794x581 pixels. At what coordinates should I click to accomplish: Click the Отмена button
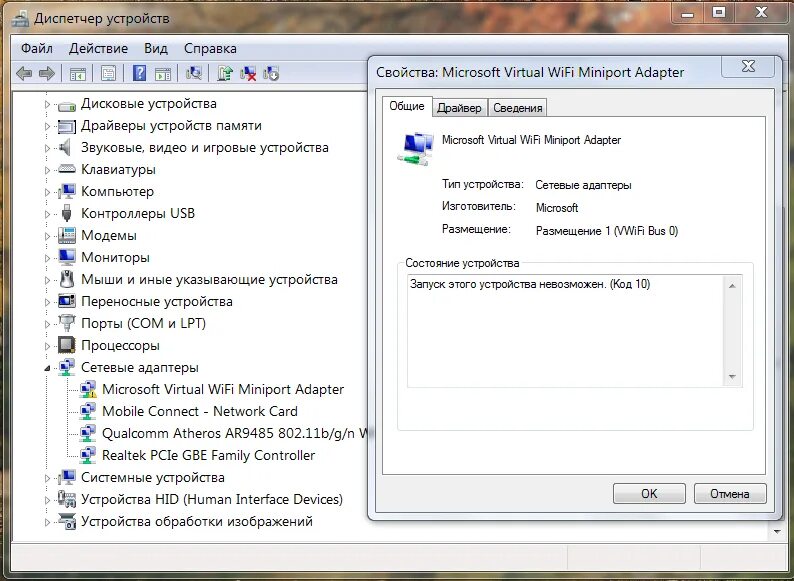730,493
